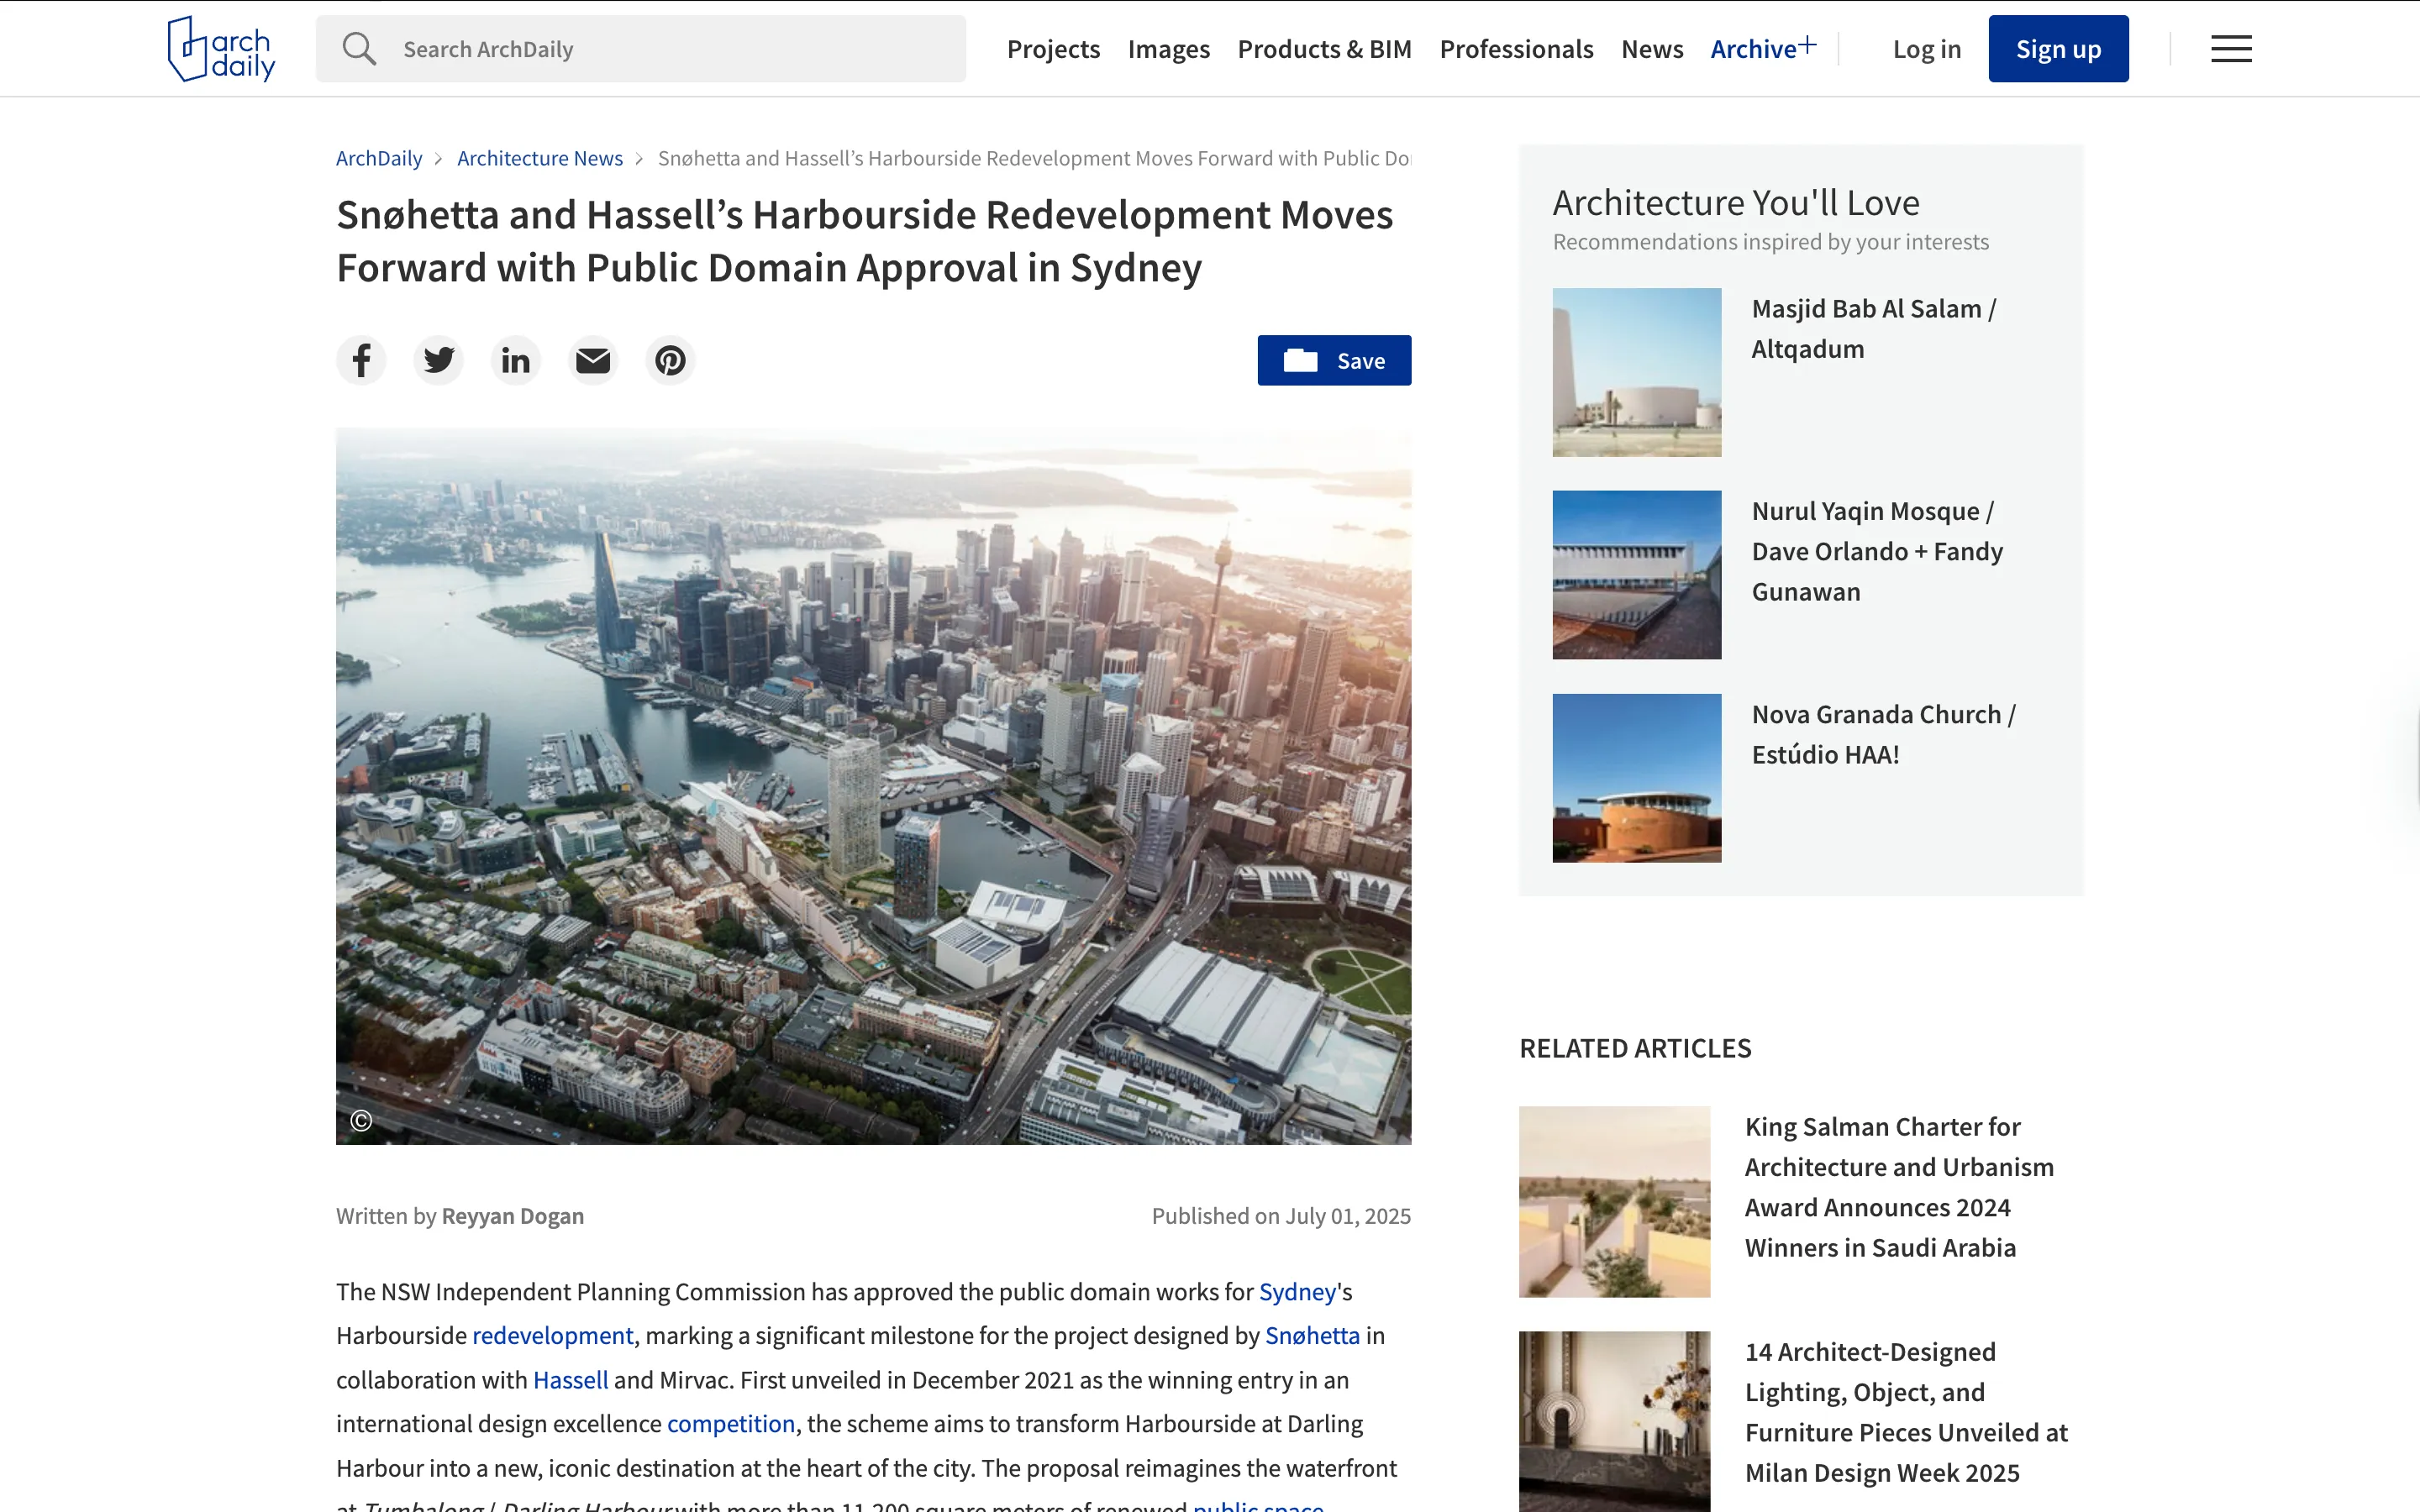Screen dimensions: 2420x1512
Task: Share article on Pinterest
Action: click(x=670, y=360)
